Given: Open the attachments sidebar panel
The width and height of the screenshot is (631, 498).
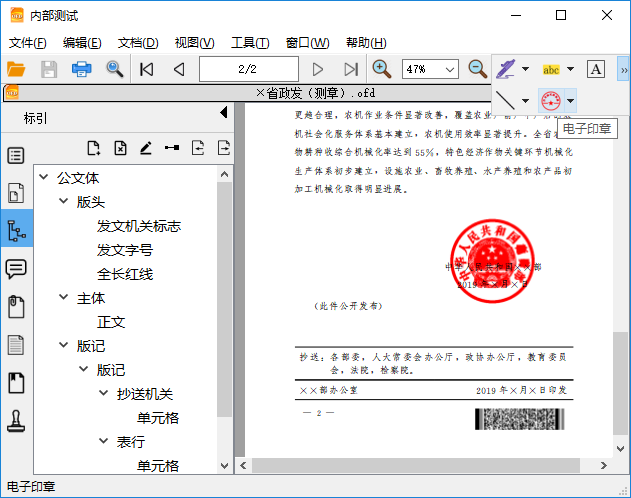Looking at the screenshot, I should [x=16, y=306].
